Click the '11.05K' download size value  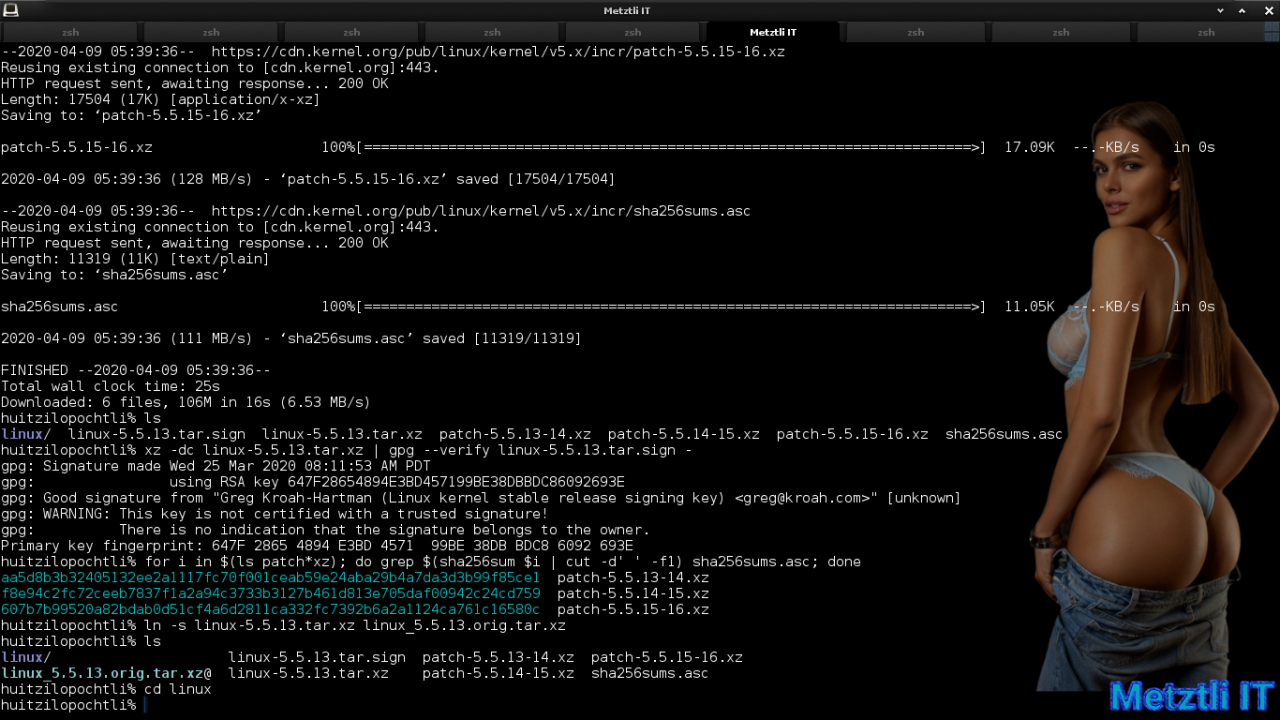[x=1029, y=307]
